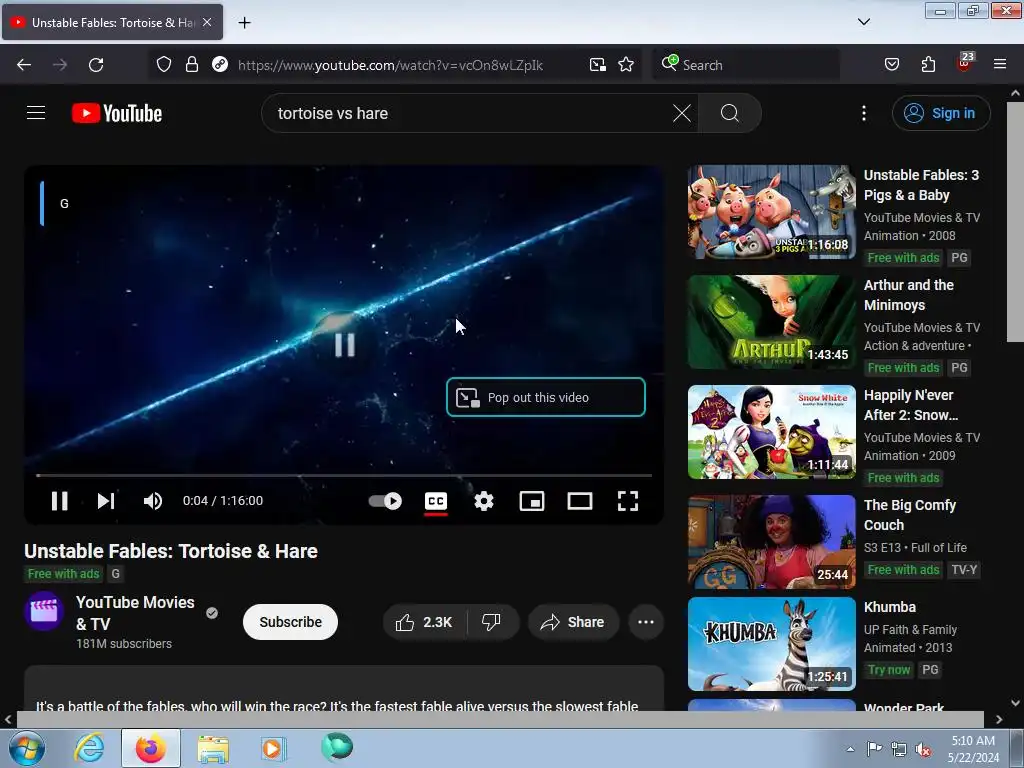Open the Firefox application menu
The width and height of the screenshot is (1024, 768).
(x=1000, y=65)
